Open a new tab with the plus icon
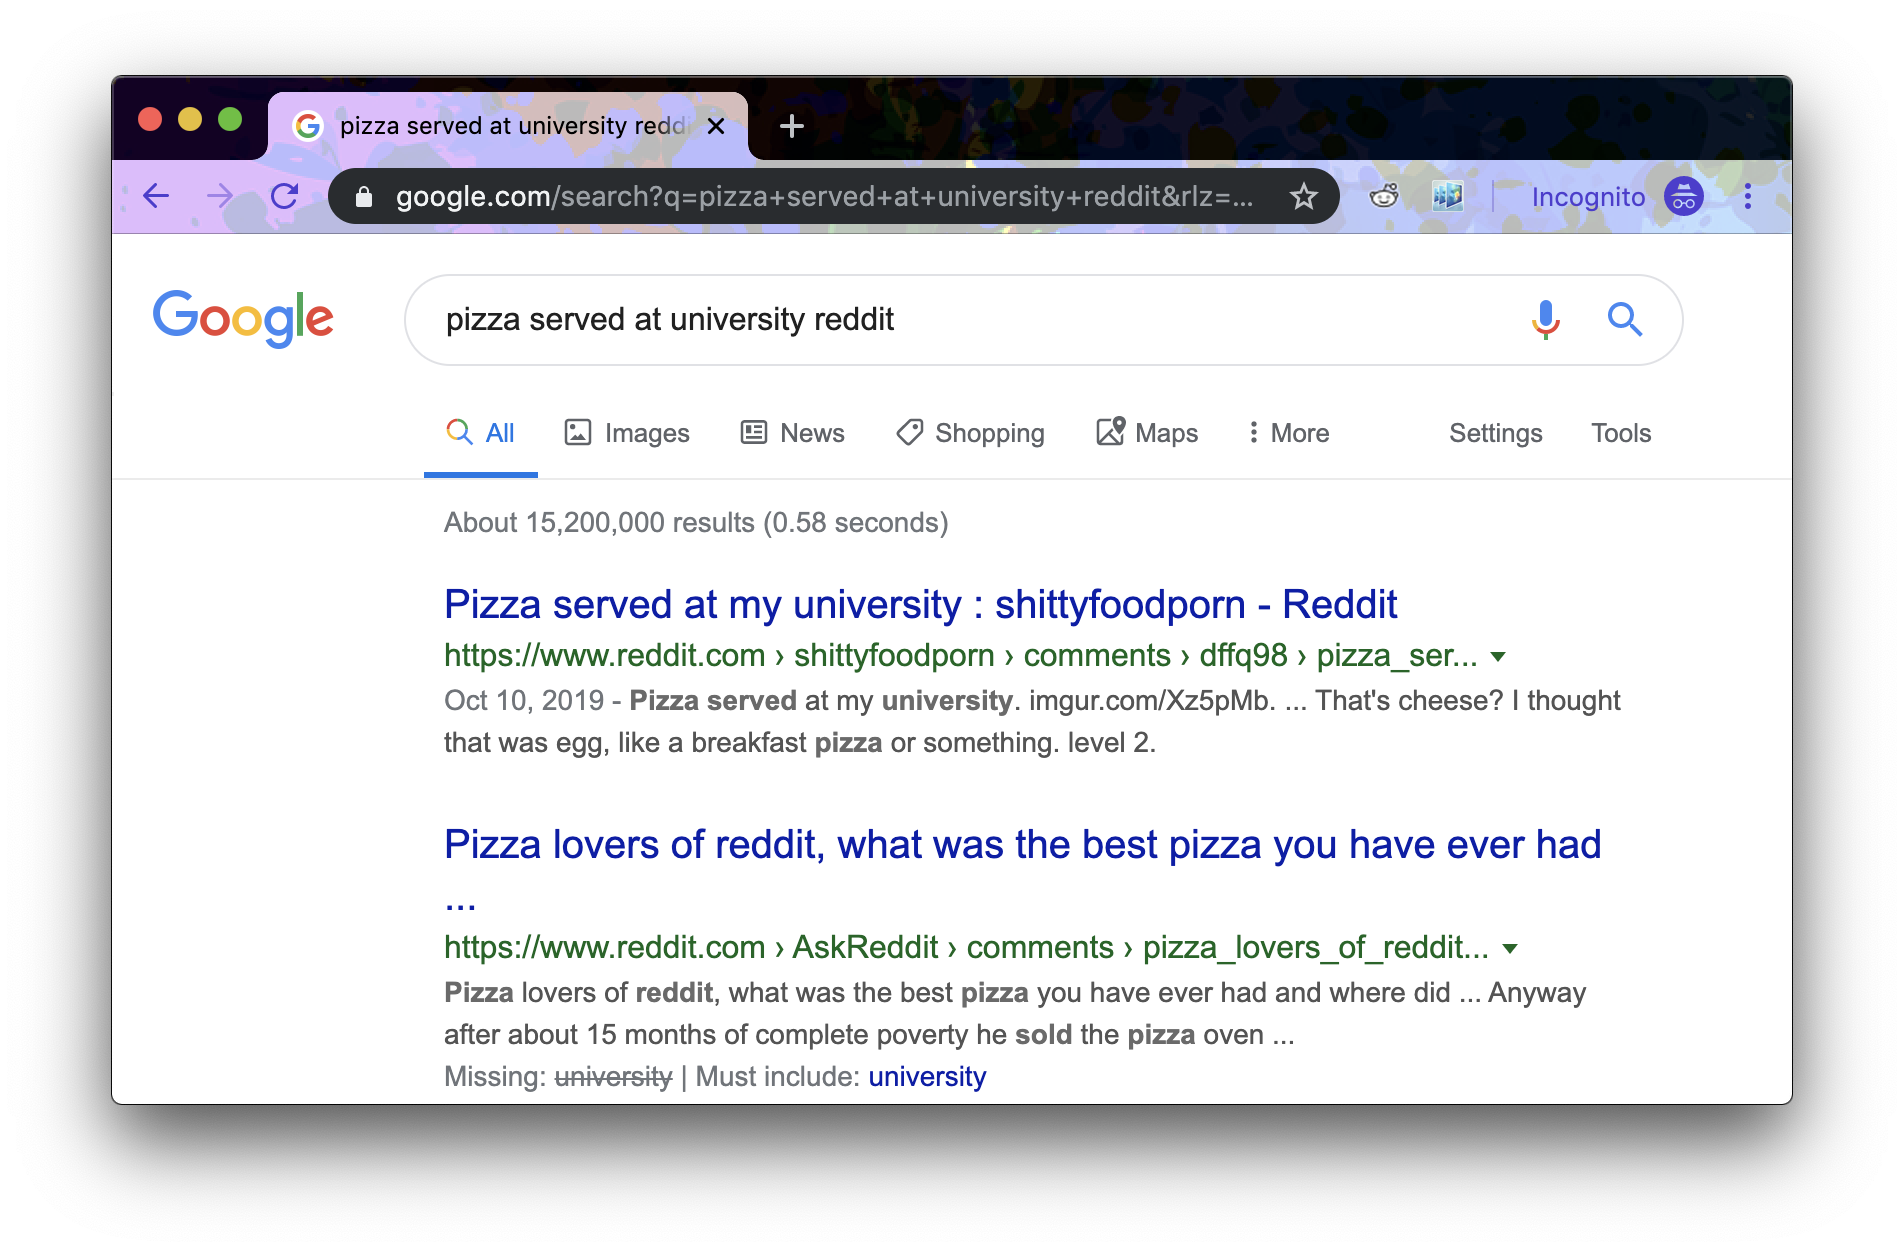 (x=792, y=126)
